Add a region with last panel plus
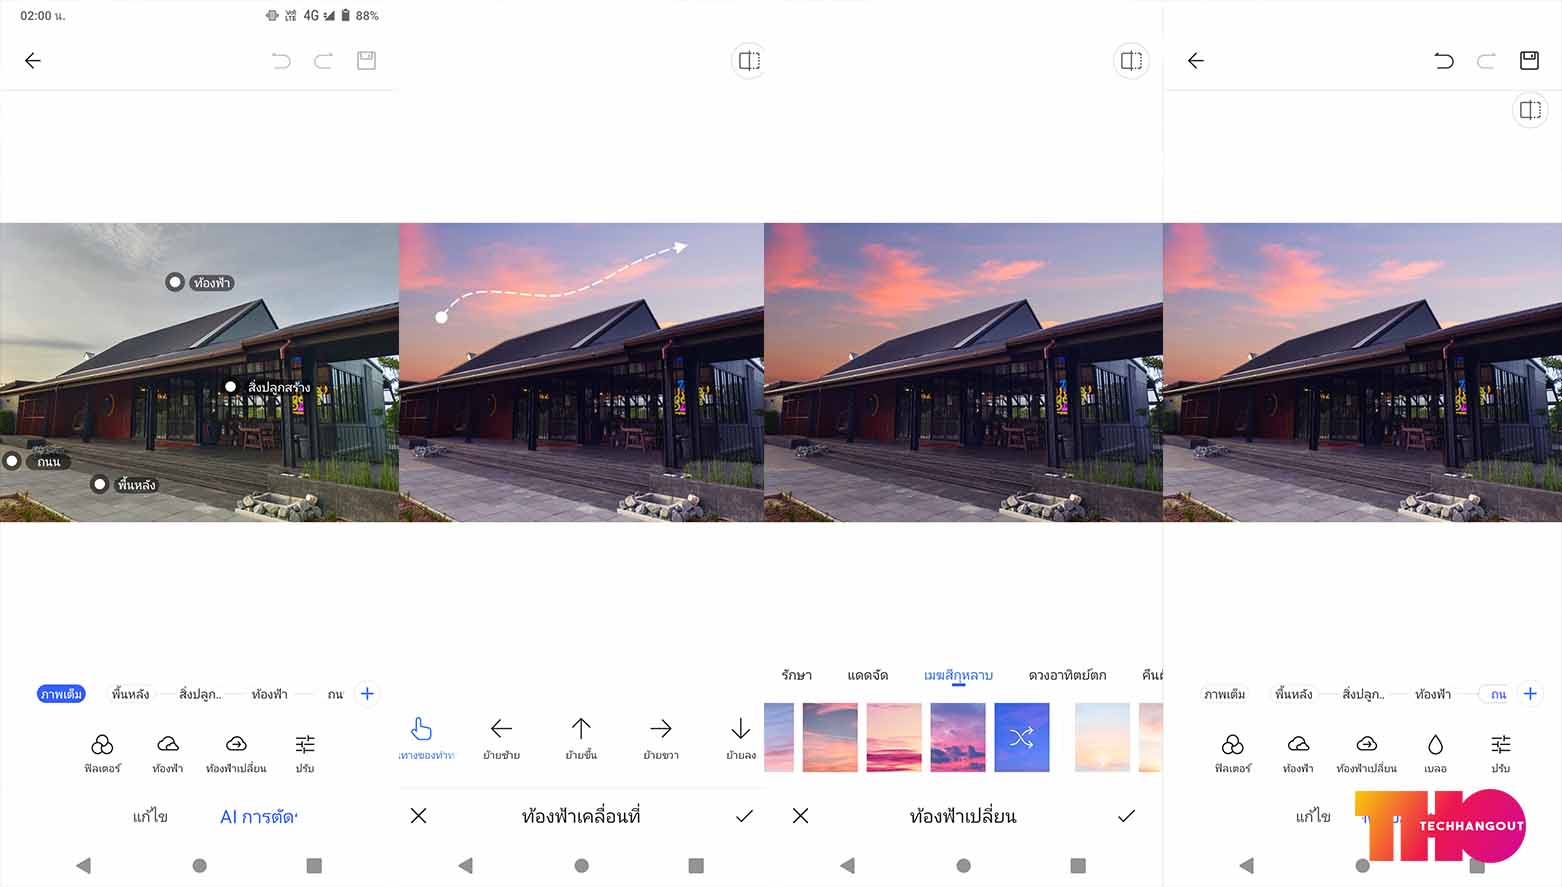 [x=1530, y=694]
